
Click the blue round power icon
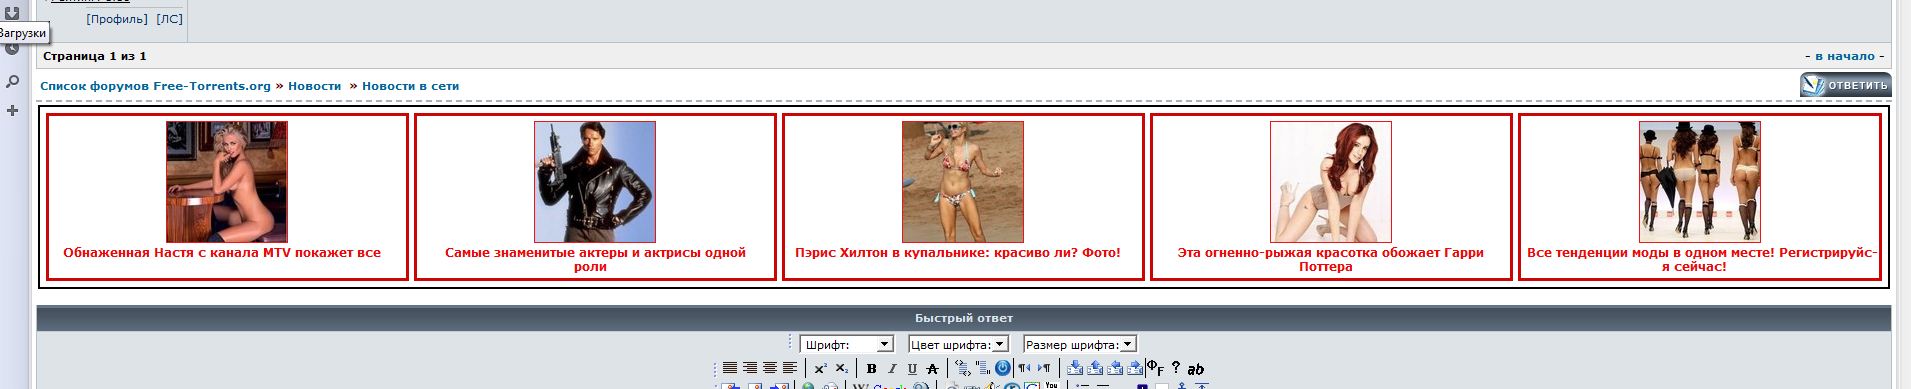[1002, 368]
